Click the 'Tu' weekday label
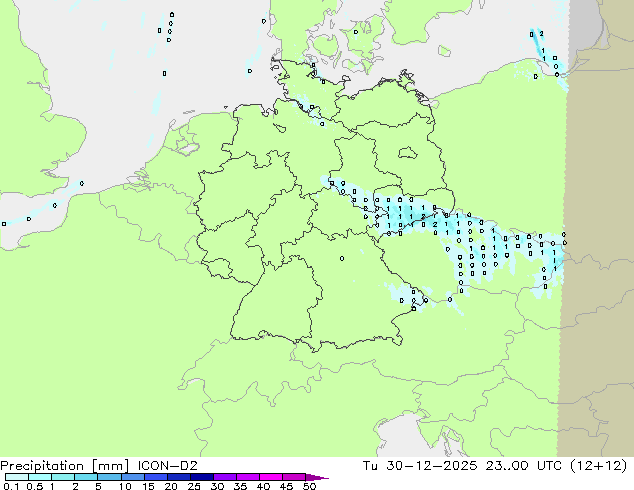Image resolution: width=634 pixels, height=490 pixels. point(370,466)
